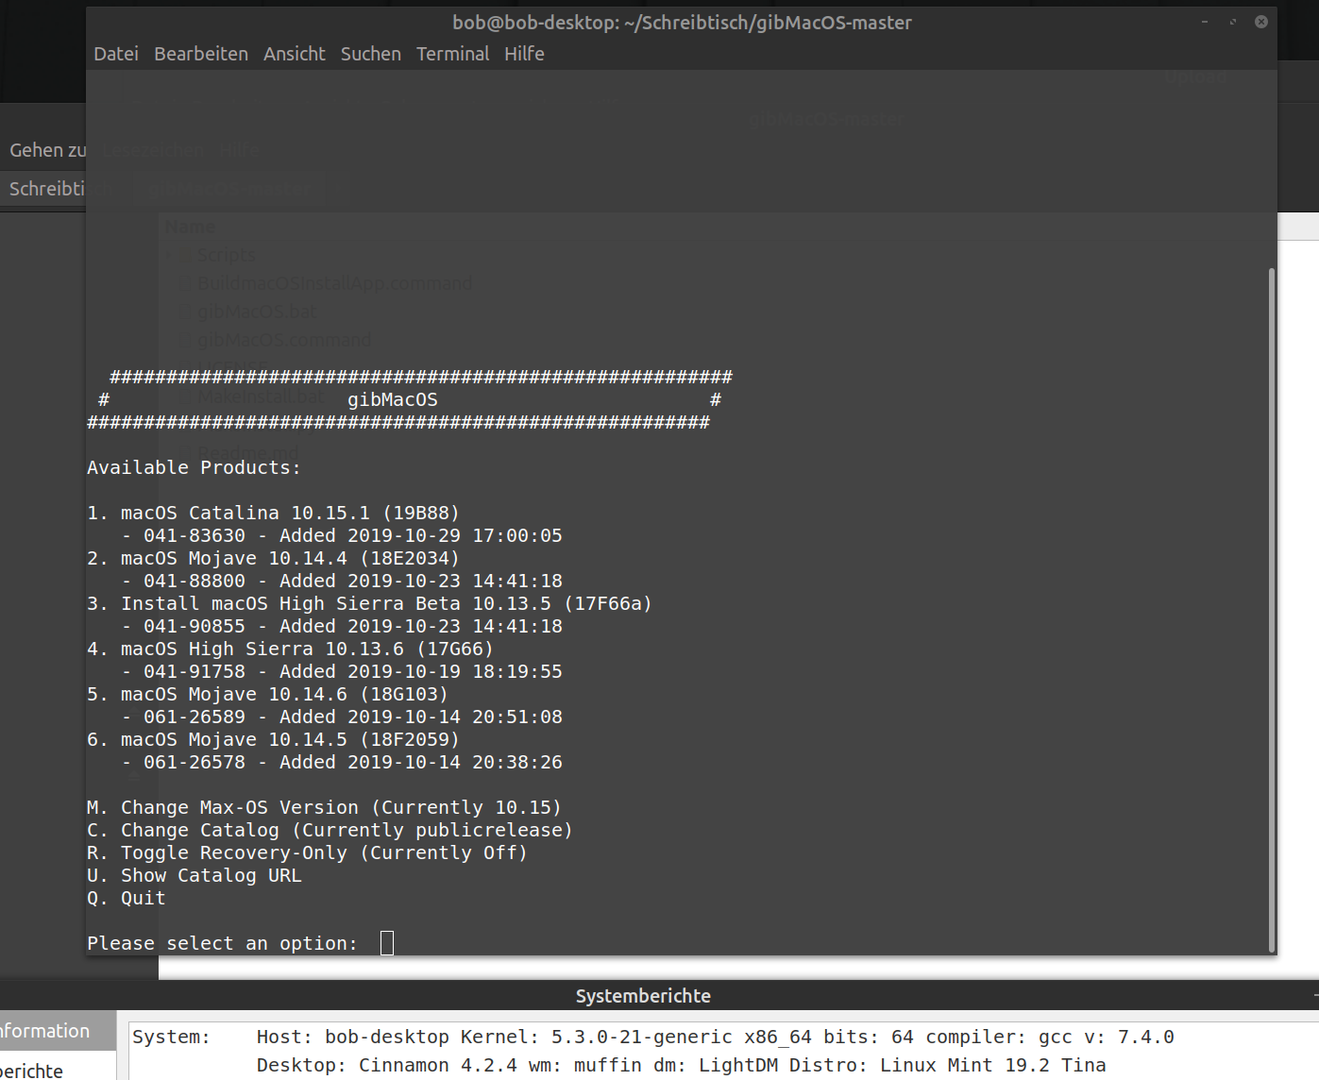The height and width of the screenshot is (1080, 1319).
Task: Click the 'M. Change Max-OS Version' option line
Action: click(324, 808)
